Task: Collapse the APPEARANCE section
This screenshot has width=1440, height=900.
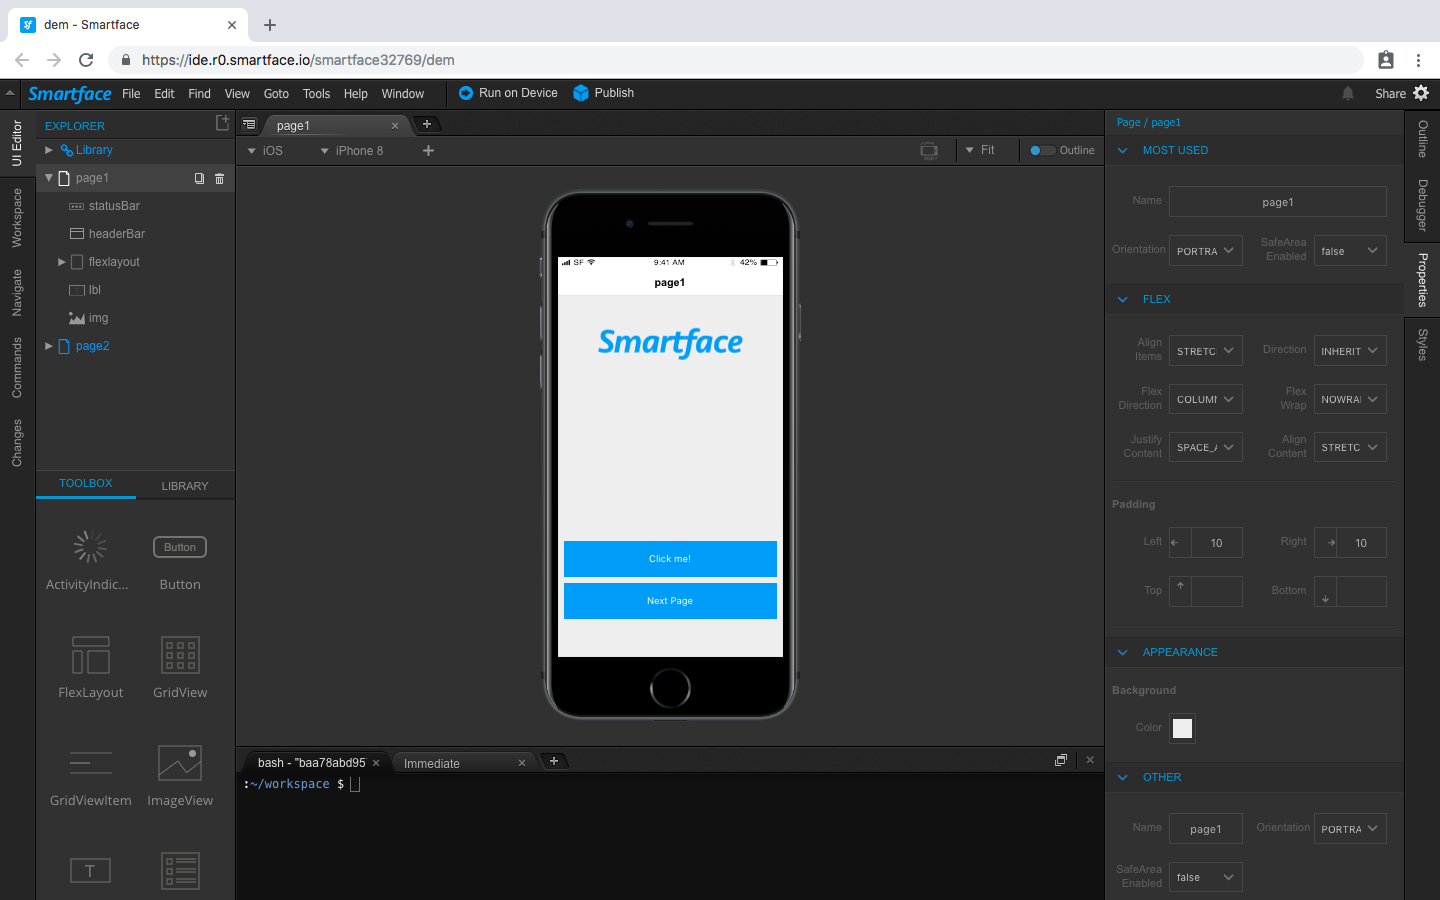Action: tap(1123, 652)
